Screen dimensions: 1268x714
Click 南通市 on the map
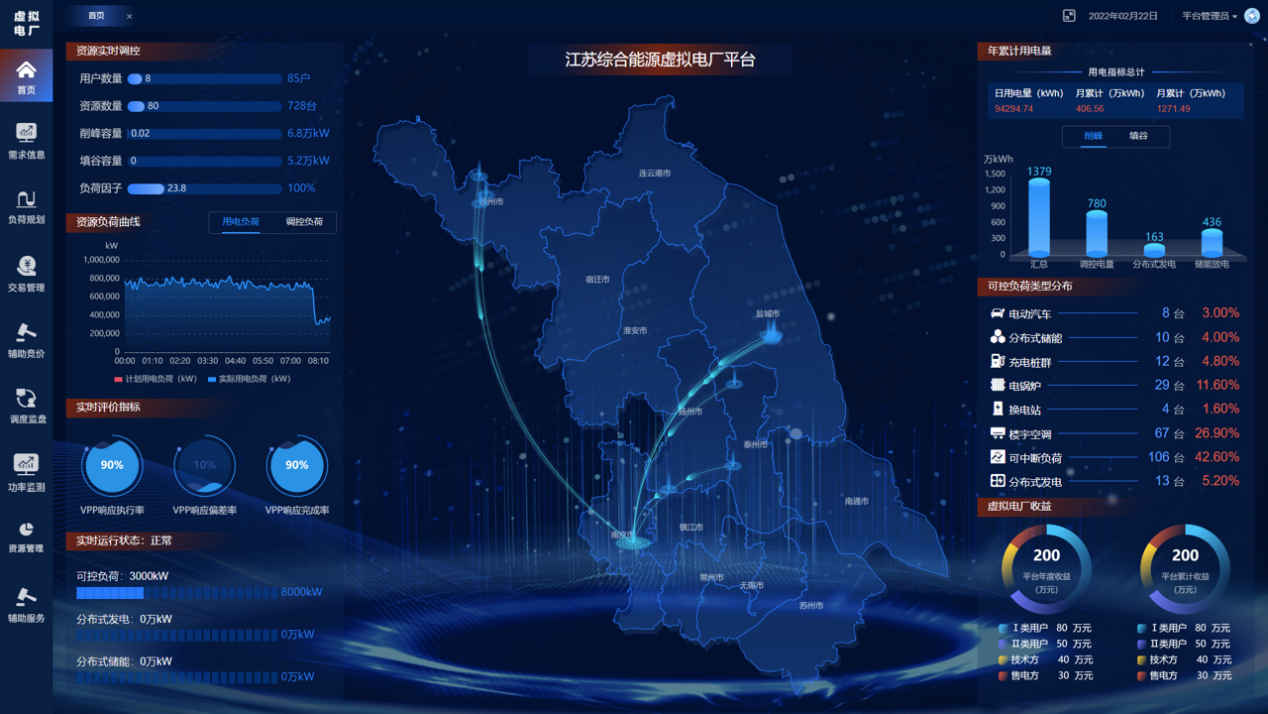click(x=857, y=501)
